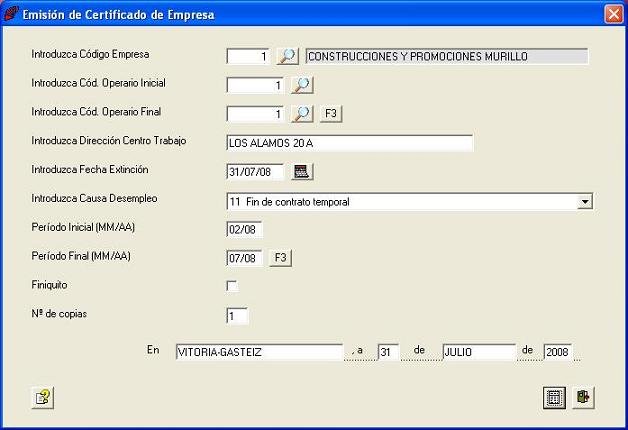Click the year field showing 2008
Viewport: 628px width, 430px height.
point(558,352)
